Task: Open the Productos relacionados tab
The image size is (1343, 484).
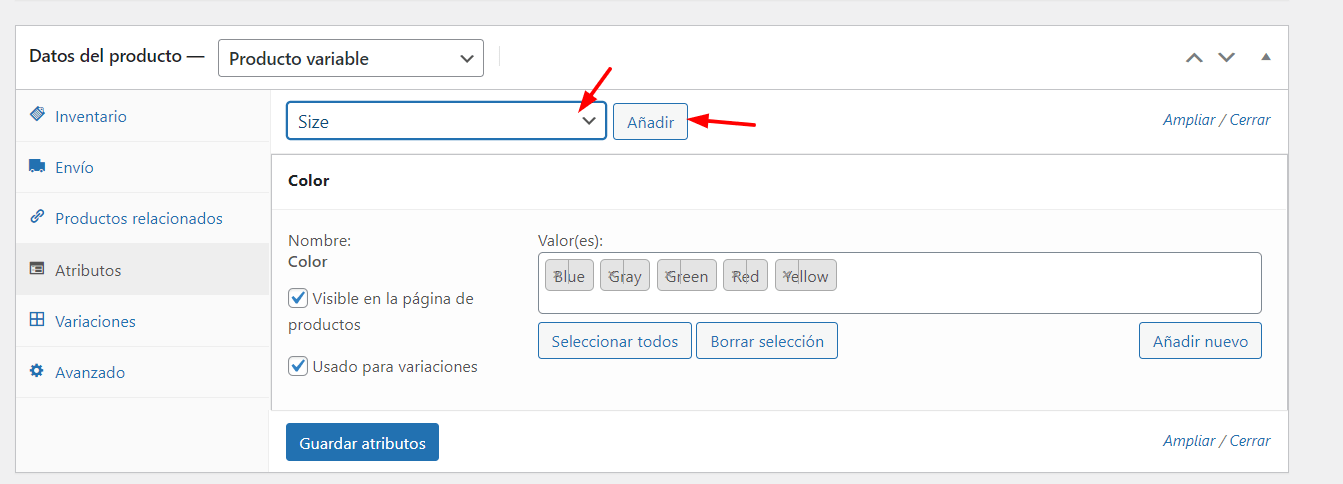Action: click(143, 218)
